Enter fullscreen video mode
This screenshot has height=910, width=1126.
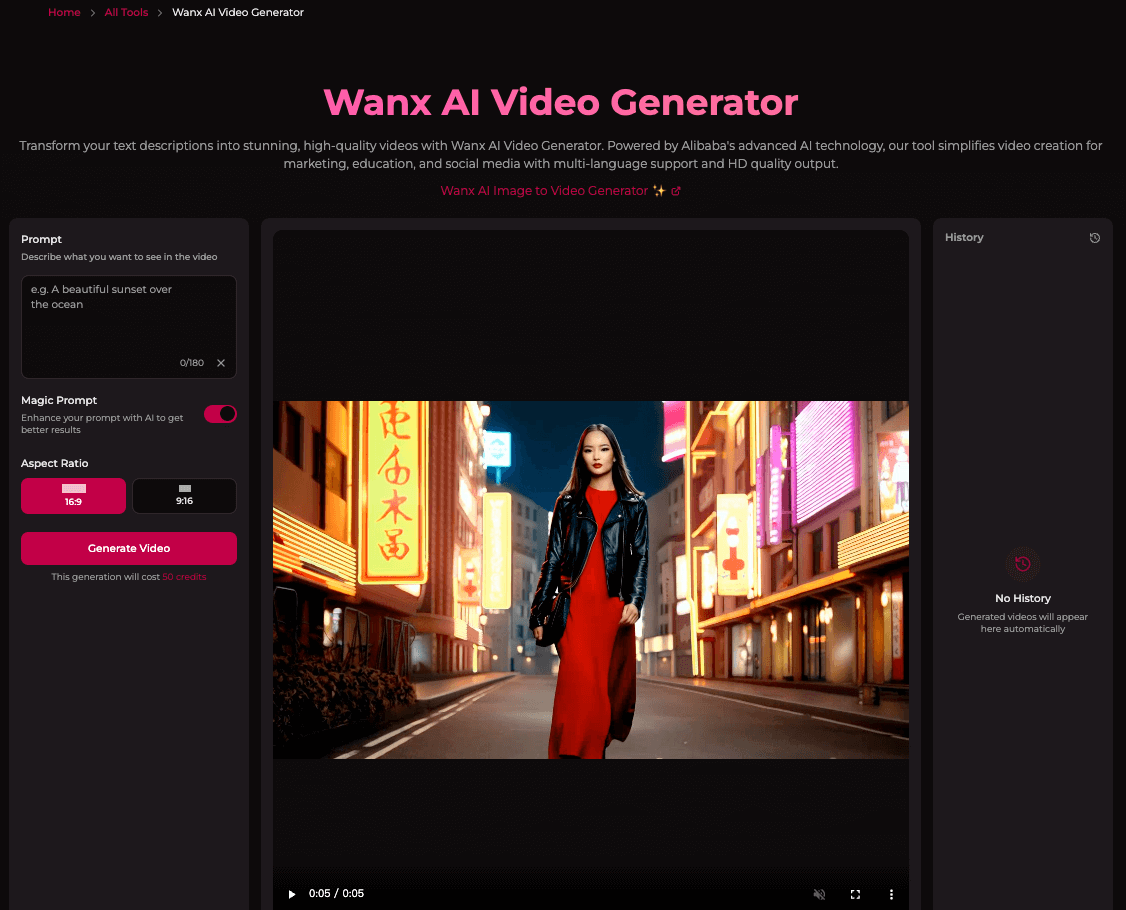855,894
